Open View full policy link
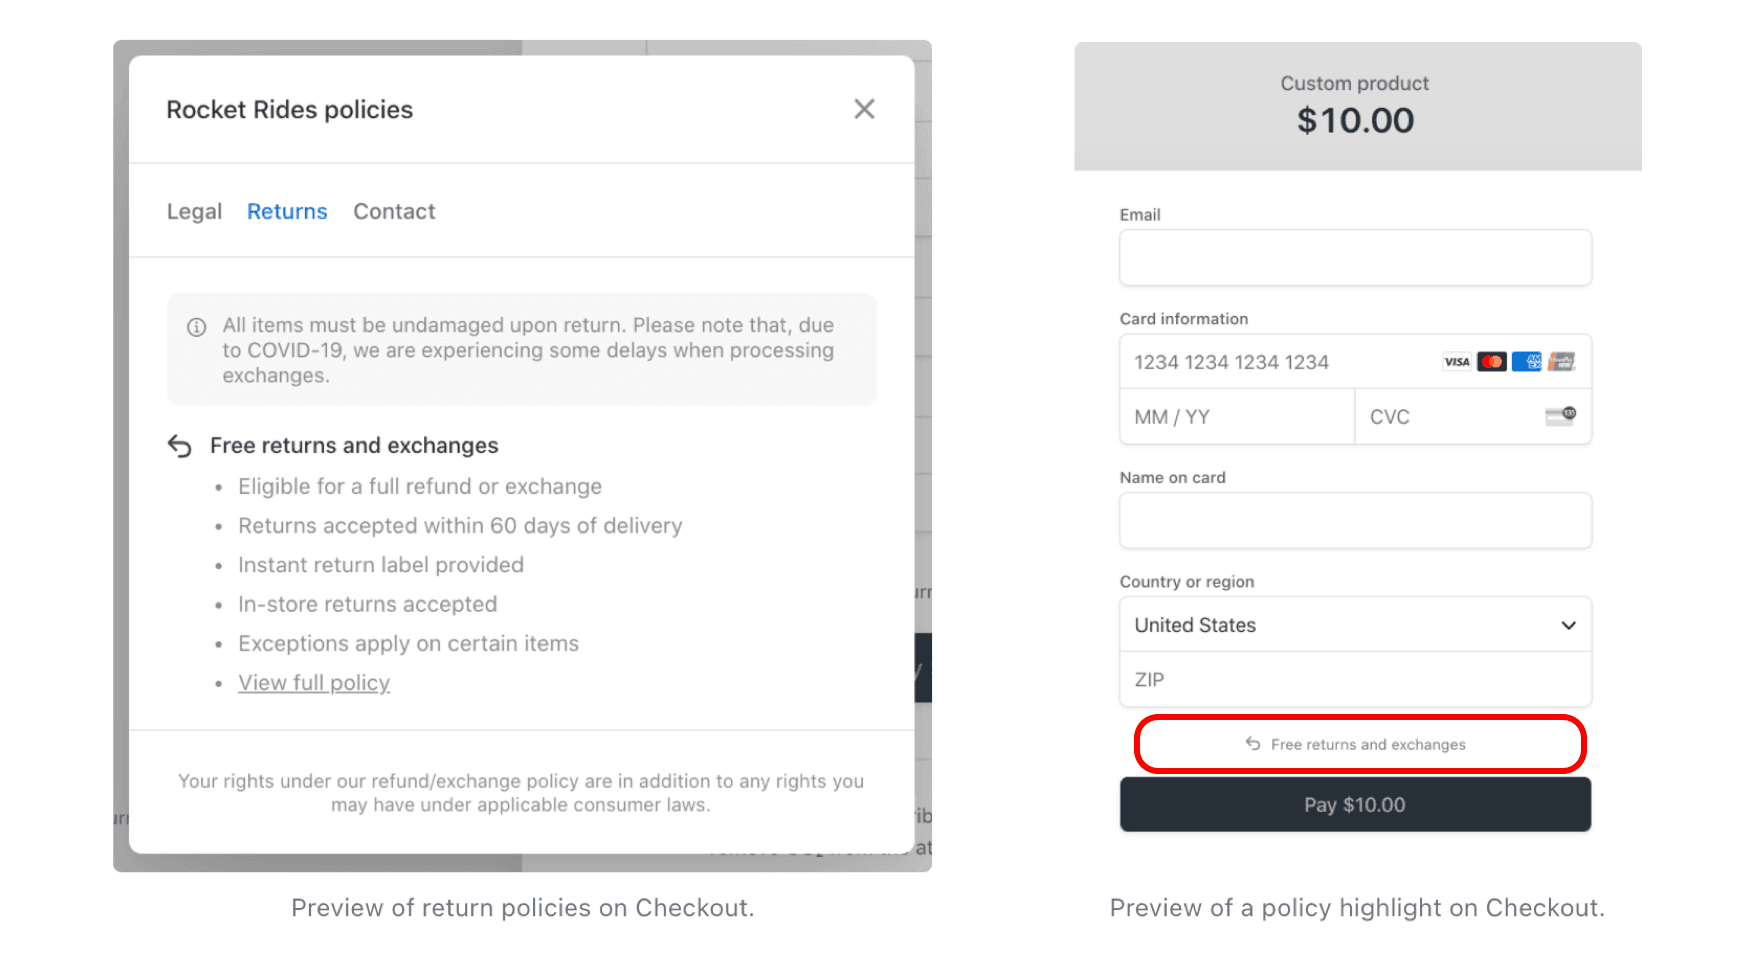This screenshot has height=954, width=1749. pyautogui.click(x=313, y=682)
